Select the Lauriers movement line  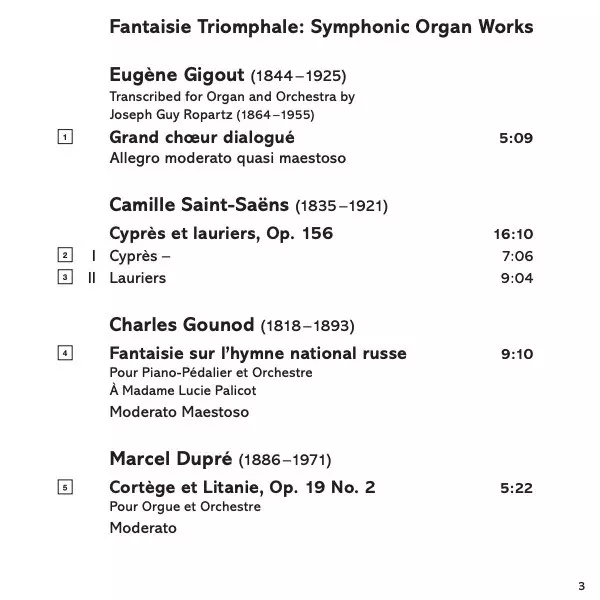tap(137, 278)
